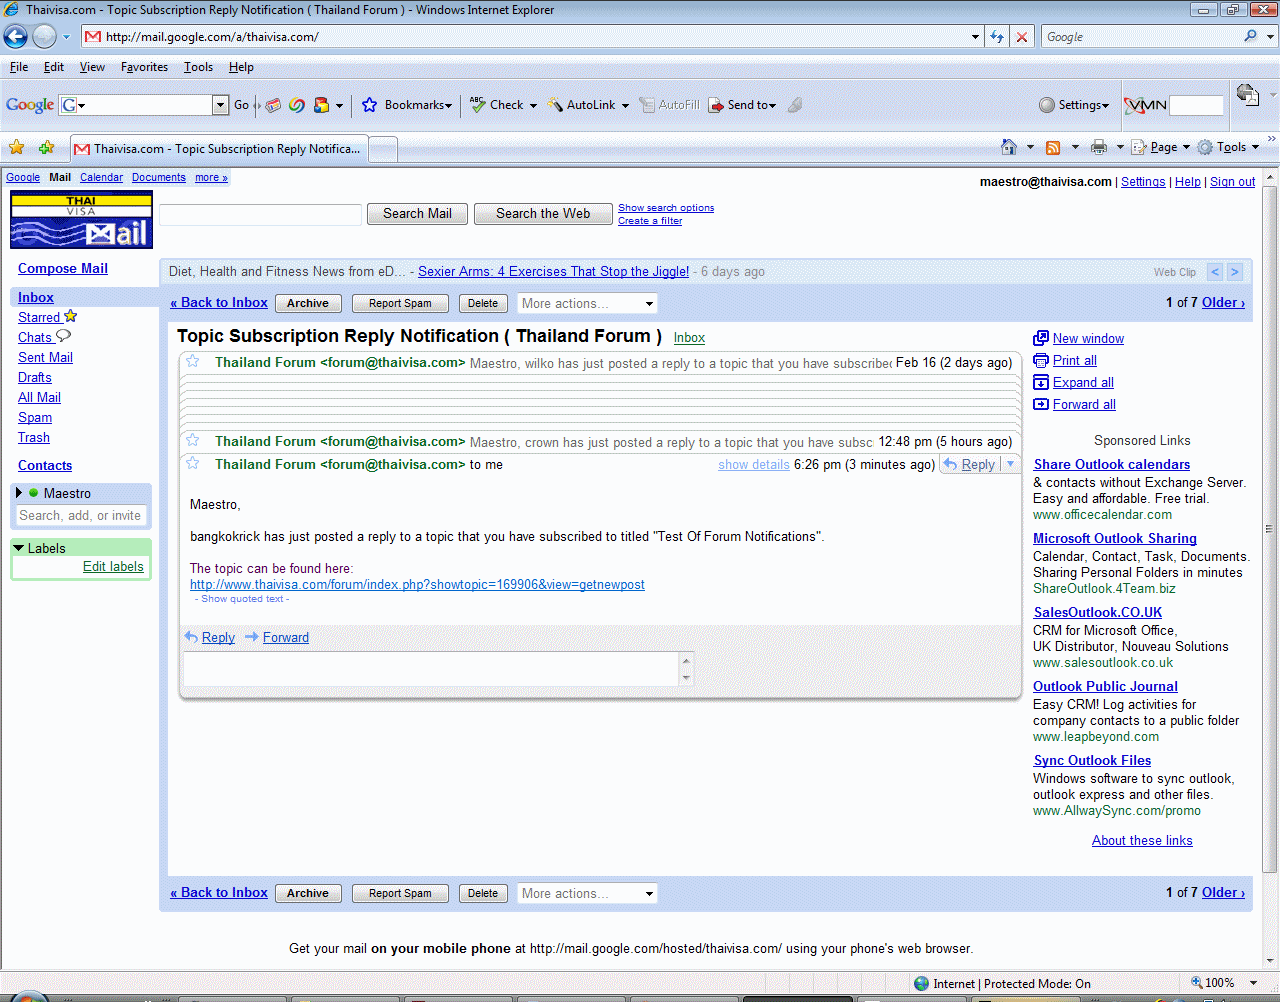This screenshot has height=1002, width=1280.
Task: Click the Bookmarks star icon in Google Toolbar
Action: pos(369,105)
